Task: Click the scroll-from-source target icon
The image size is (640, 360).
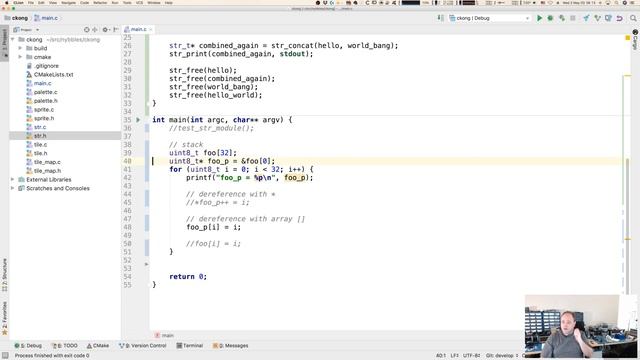Action: pos(87,29)
